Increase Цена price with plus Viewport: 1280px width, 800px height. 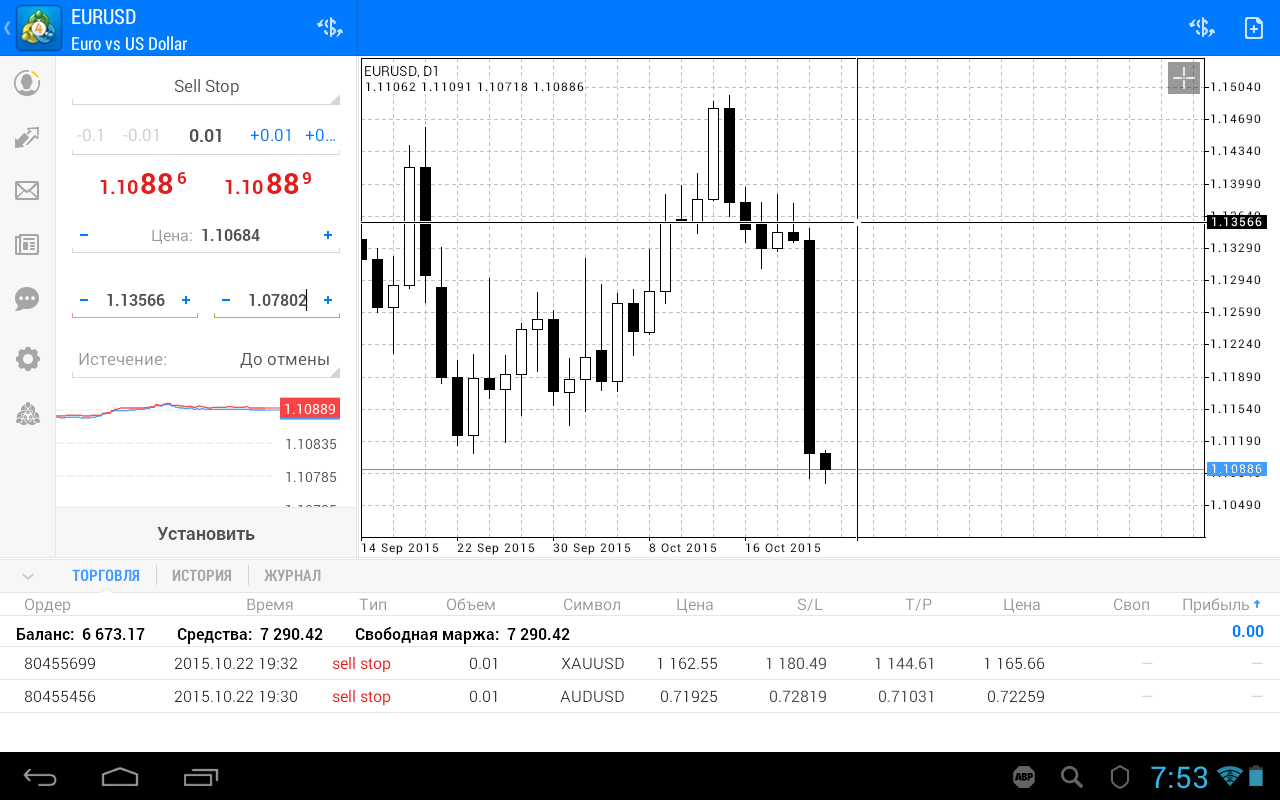pyautogui.click(x=328, y=235)
